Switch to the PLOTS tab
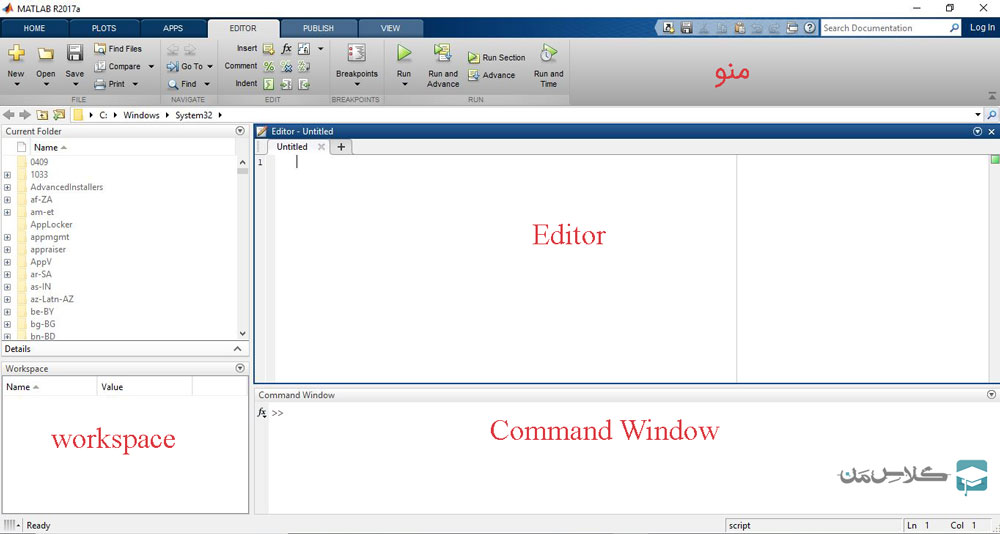1000x534 pixels. (x=104, y=28)
